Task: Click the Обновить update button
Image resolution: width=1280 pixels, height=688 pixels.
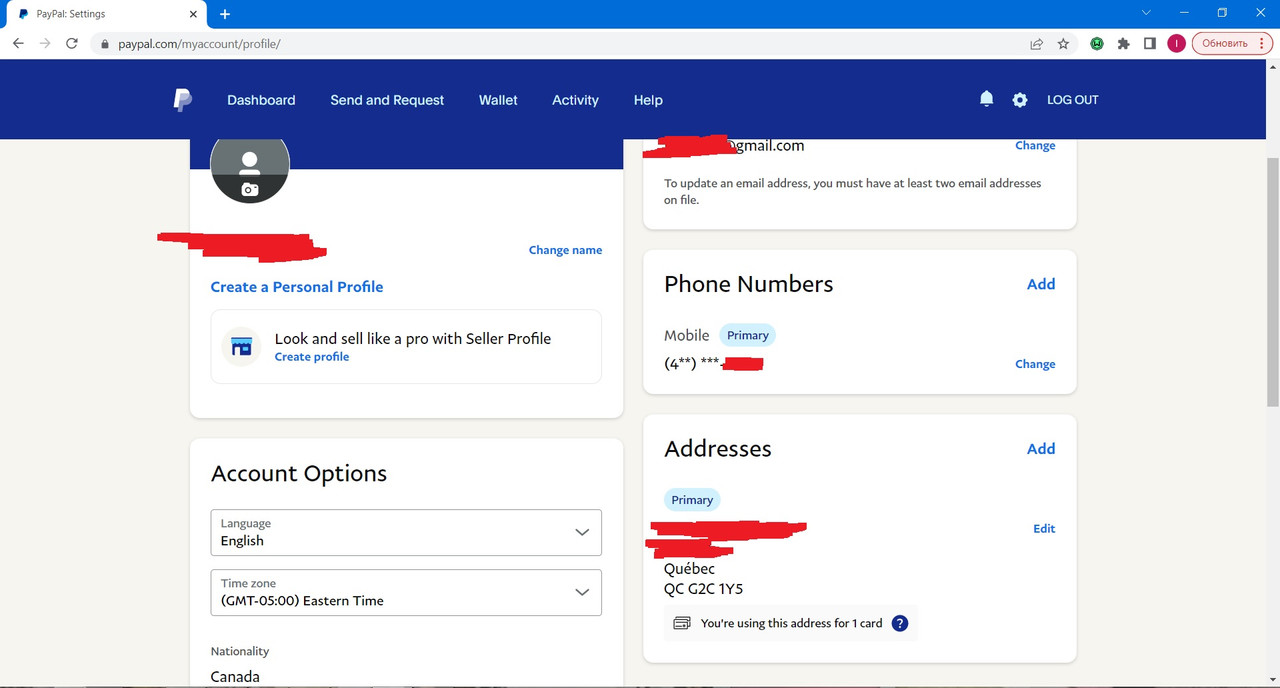Action: coord(1231,44)
